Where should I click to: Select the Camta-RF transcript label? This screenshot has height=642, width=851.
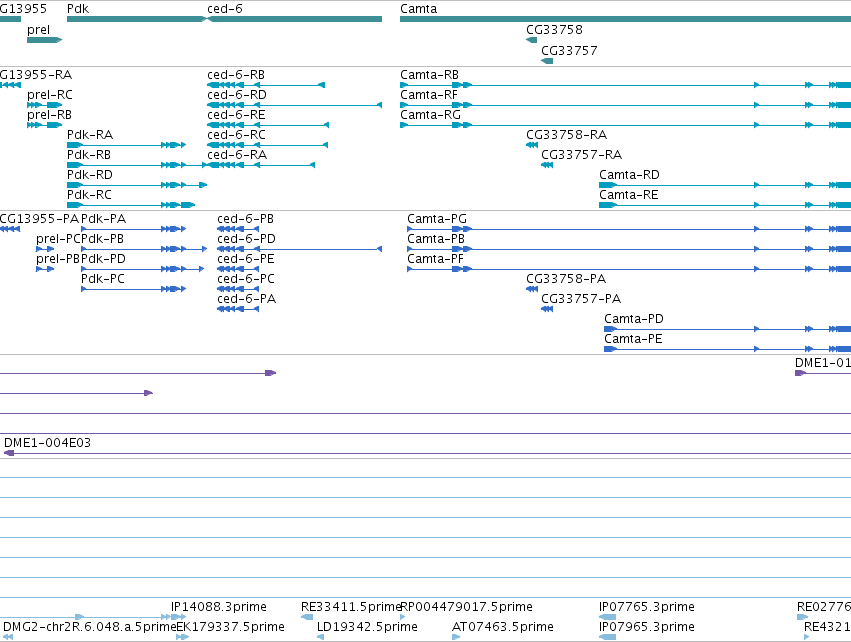429,95
